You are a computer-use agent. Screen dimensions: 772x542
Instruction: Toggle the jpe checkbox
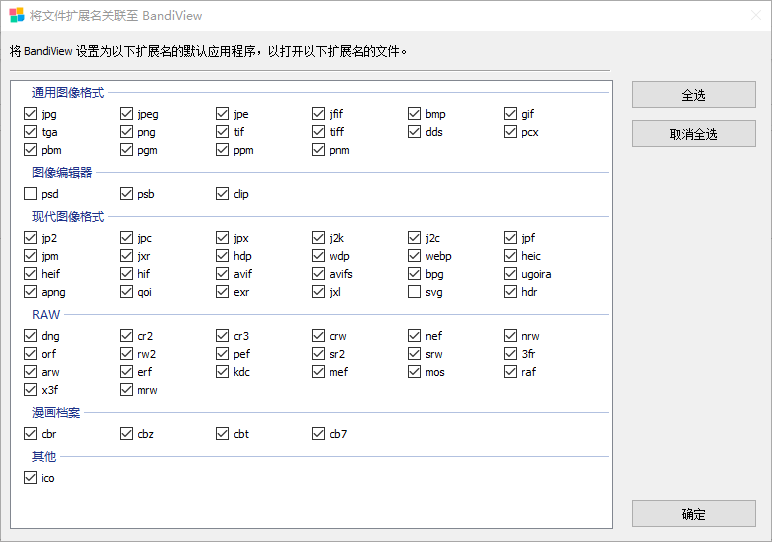223,114
